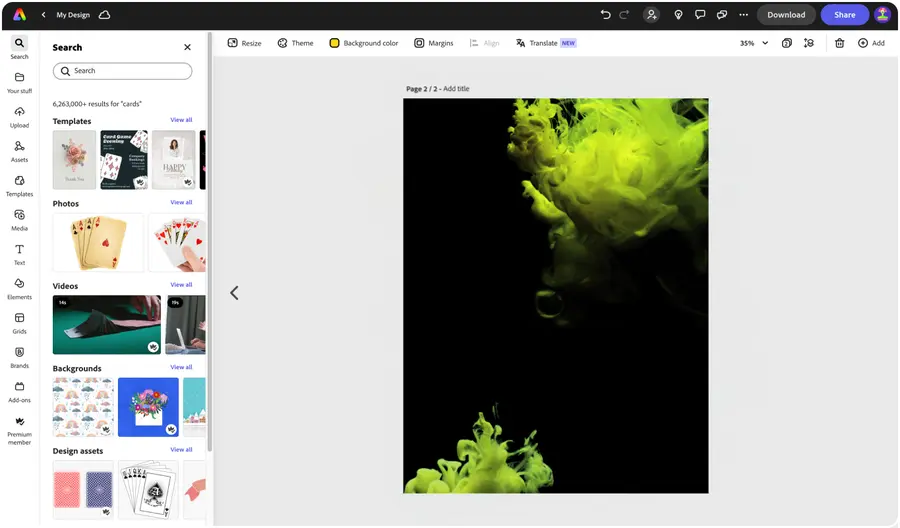
Task: Open the Margins toolbar option
Action: tap(434, 43)
